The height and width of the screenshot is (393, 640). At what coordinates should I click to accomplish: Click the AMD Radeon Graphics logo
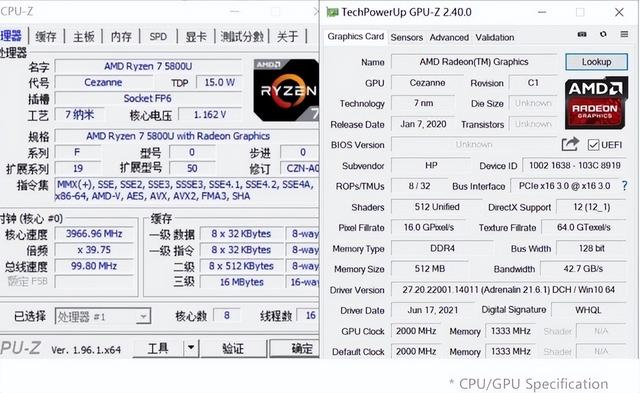coord(596,104)
